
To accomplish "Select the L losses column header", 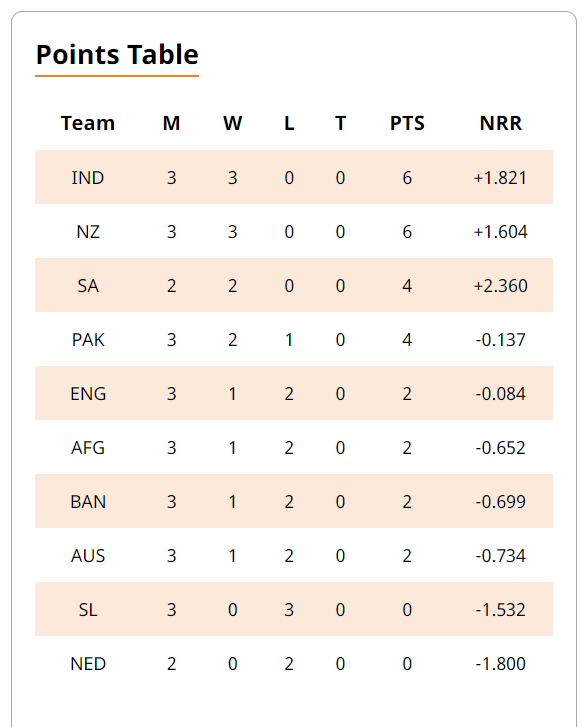I will coord(289,123).
